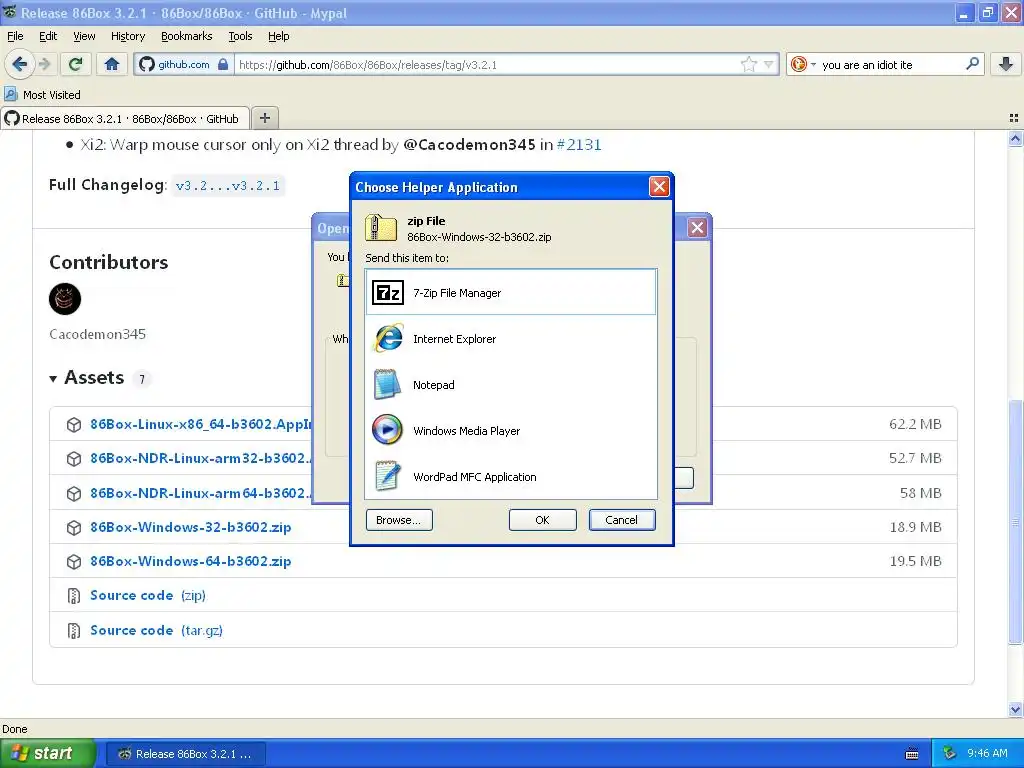Reload the page with the refresh icon
The width and height of the screenshot is (1024, 768).
(x=76, y=64)
